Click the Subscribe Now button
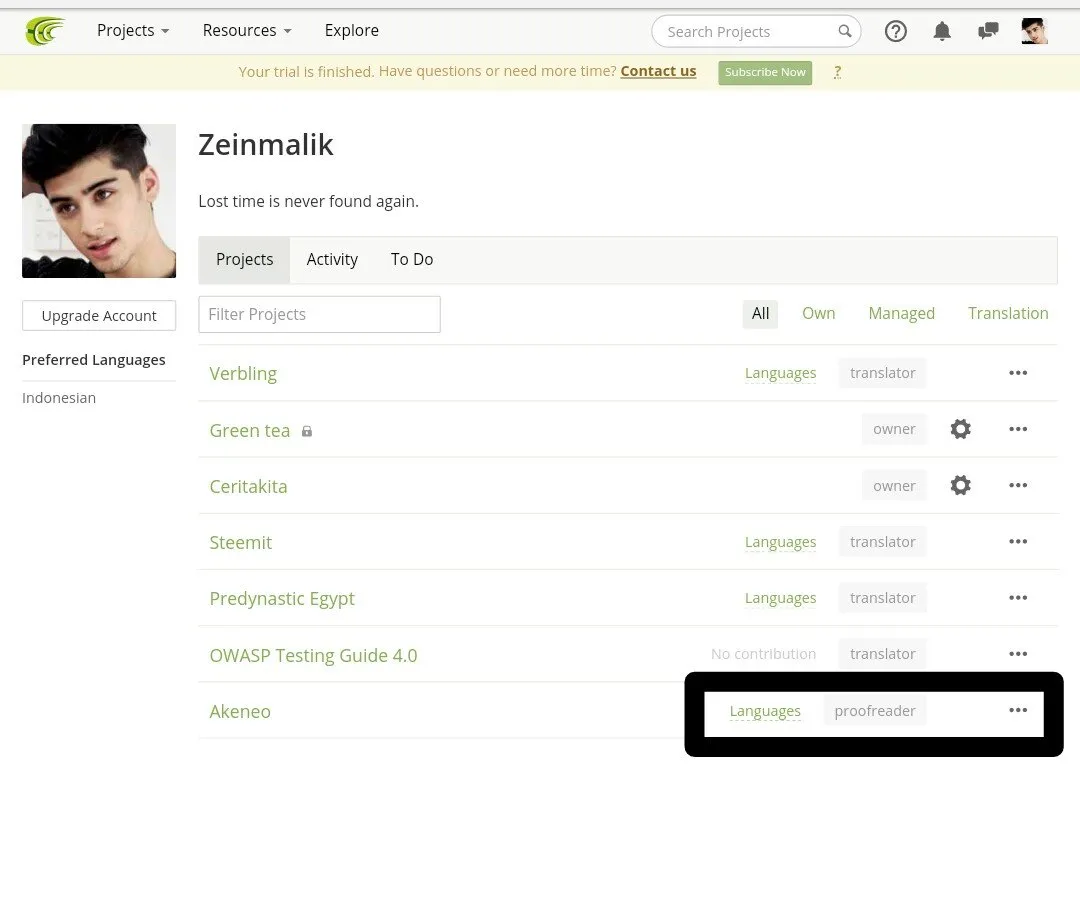Viewport: 1080px width, 916px height. pyautogui.click(x=765, y=72)
